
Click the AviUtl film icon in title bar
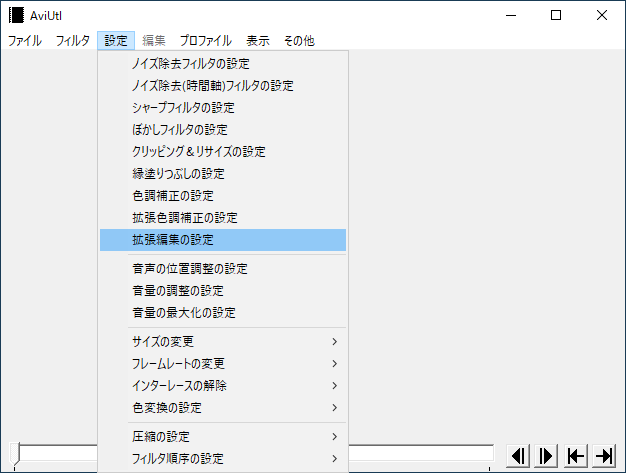16,15
